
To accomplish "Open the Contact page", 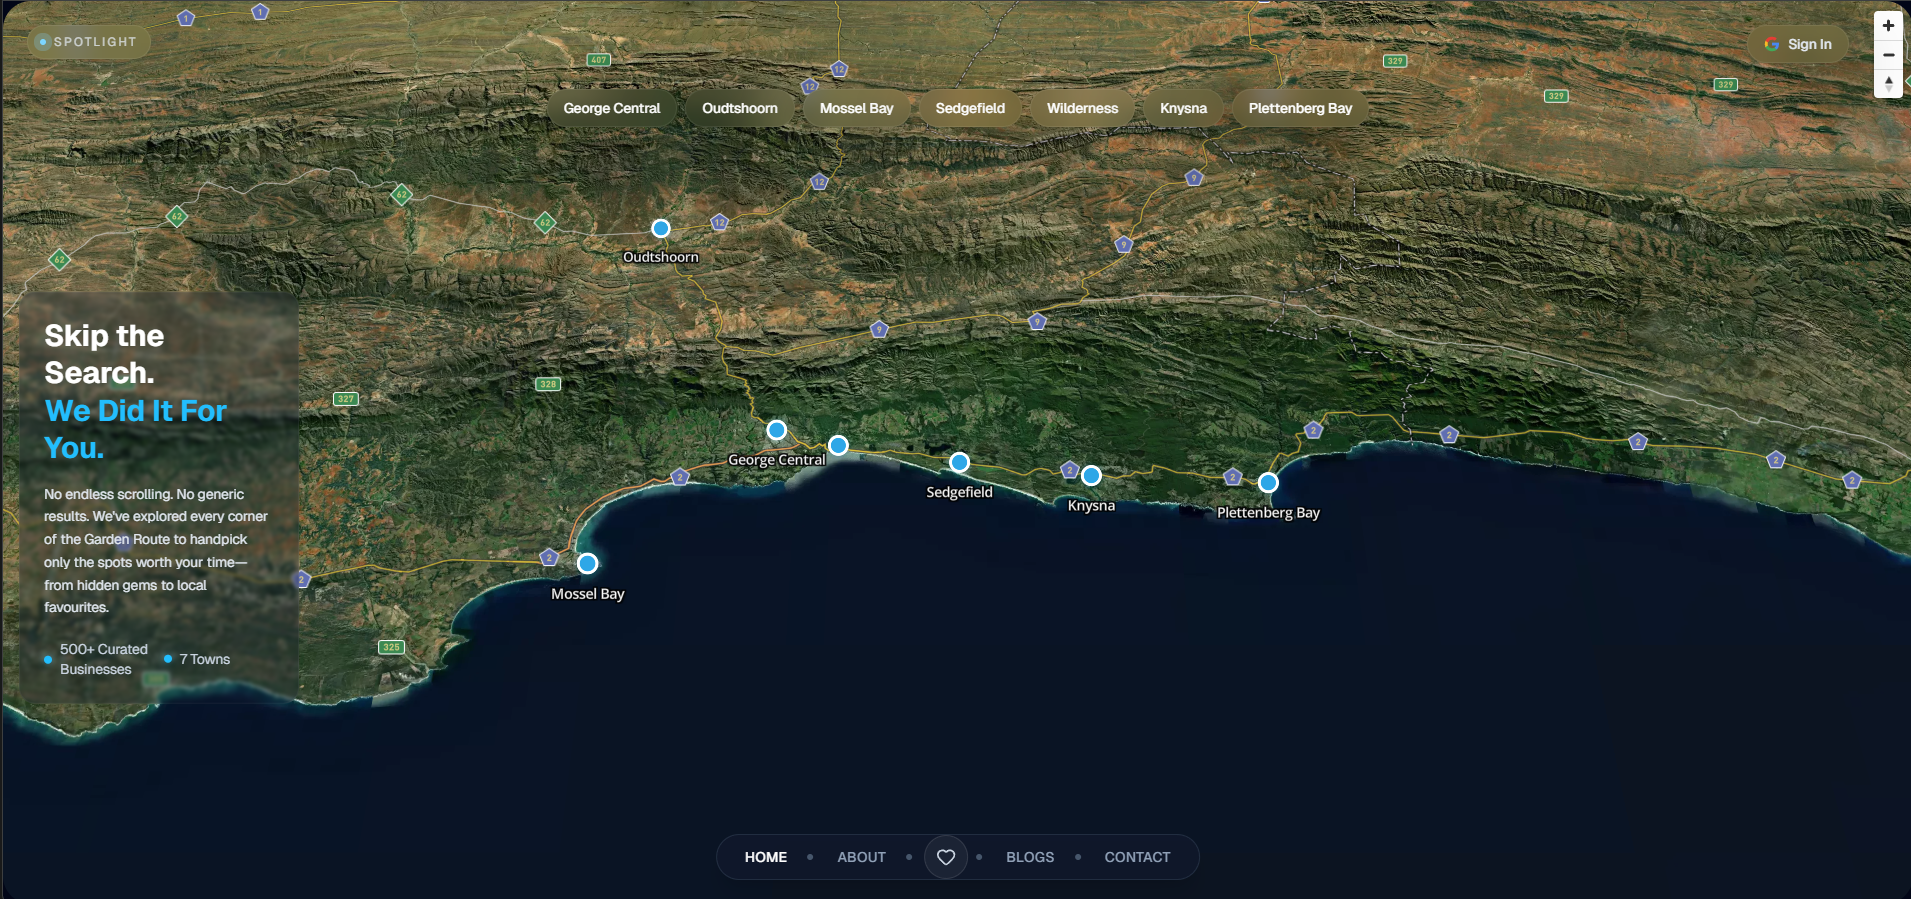I will click(1137, 857).
